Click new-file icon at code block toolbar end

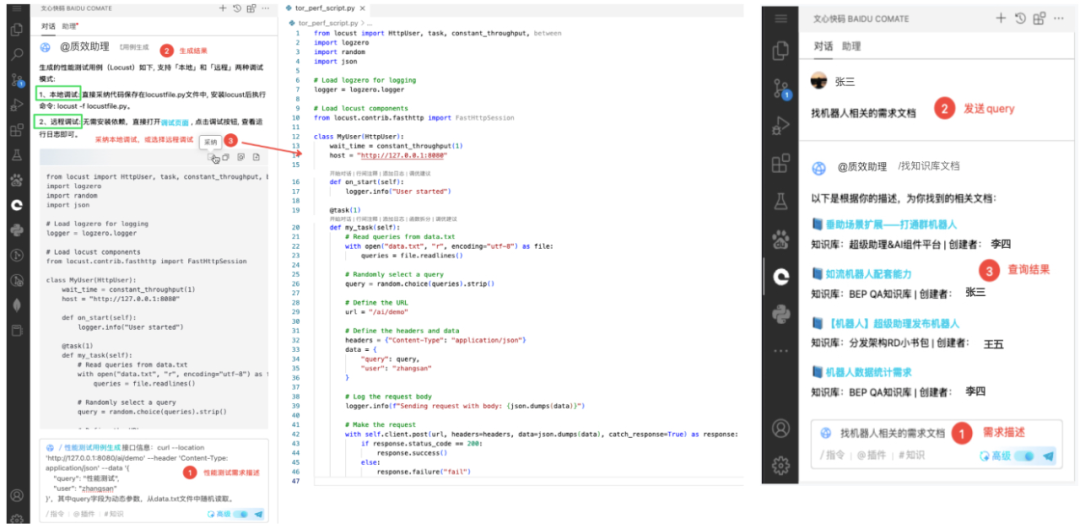(256, 157)
